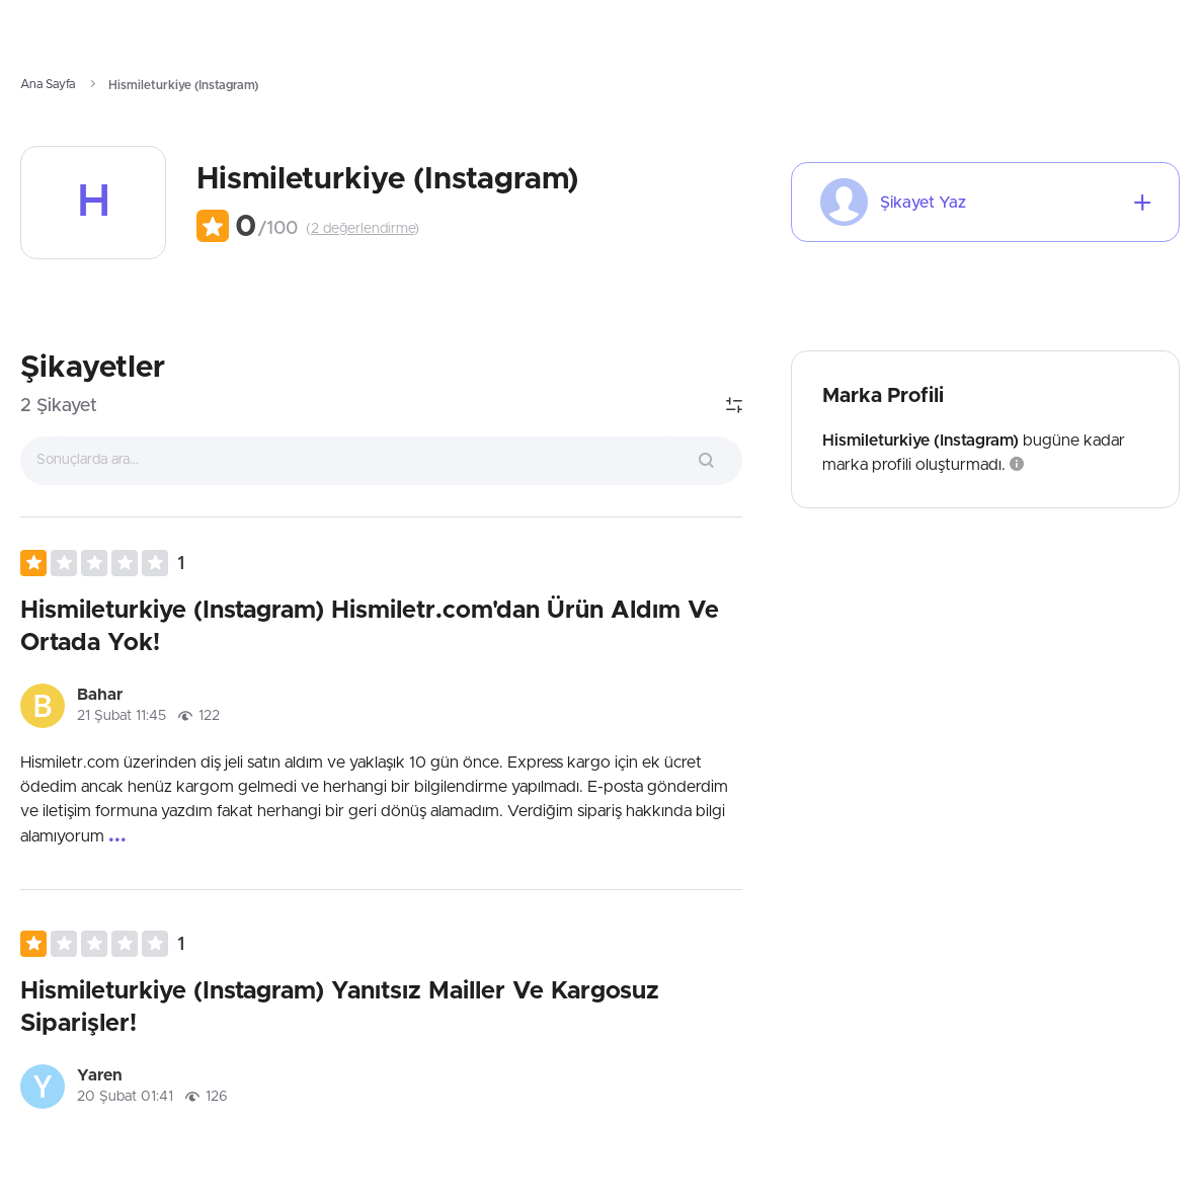Click the view count eye icon by 122

click(185, 716)
